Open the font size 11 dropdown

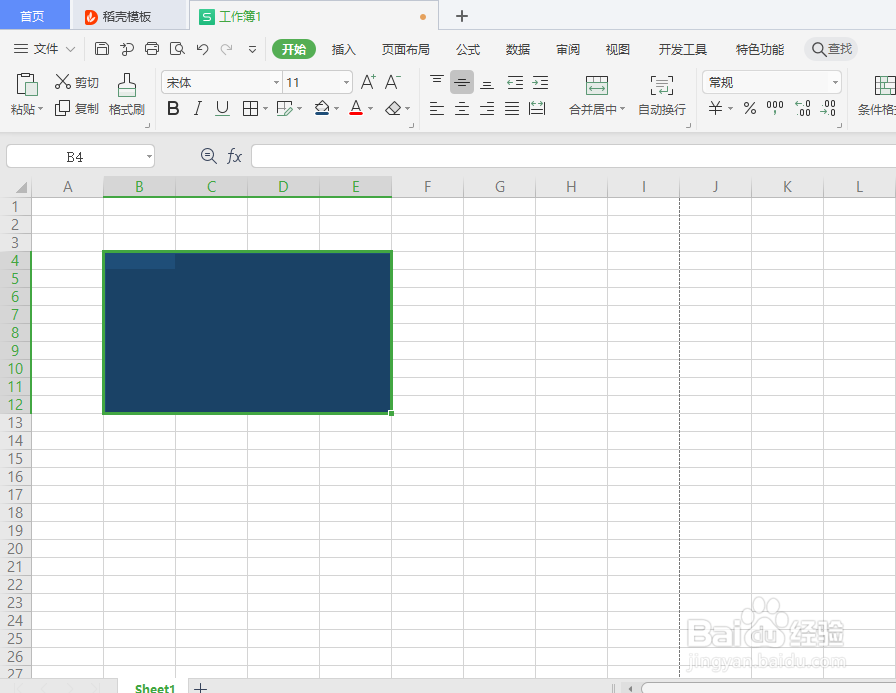pyautogui.click(x=346, y=83)
